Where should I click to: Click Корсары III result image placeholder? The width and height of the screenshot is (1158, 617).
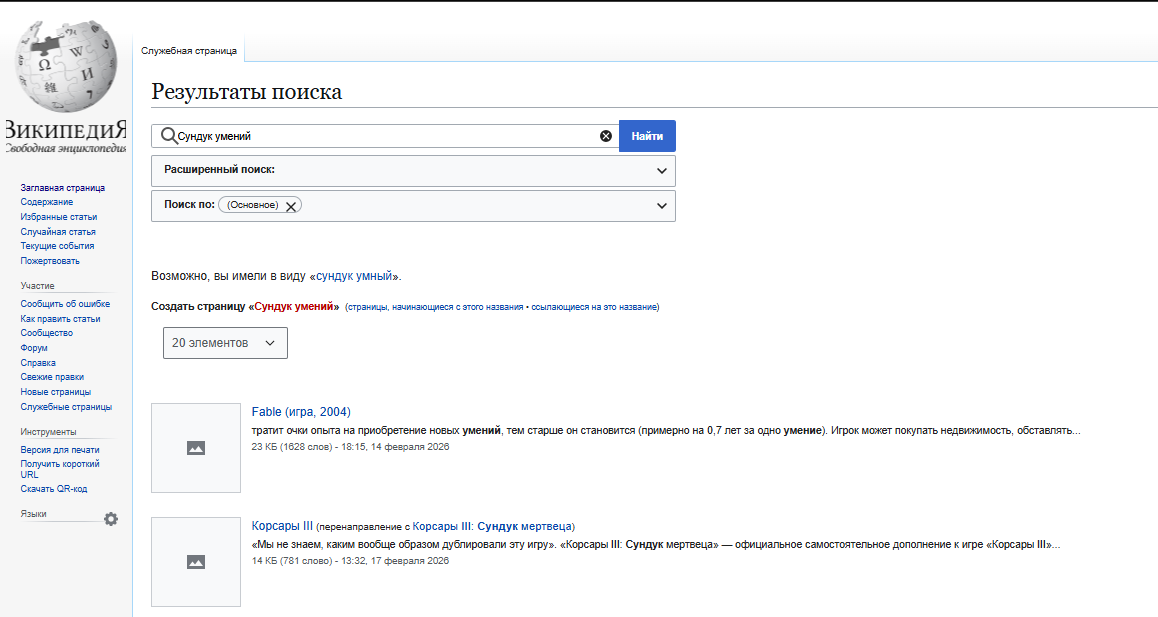(196, 562)
